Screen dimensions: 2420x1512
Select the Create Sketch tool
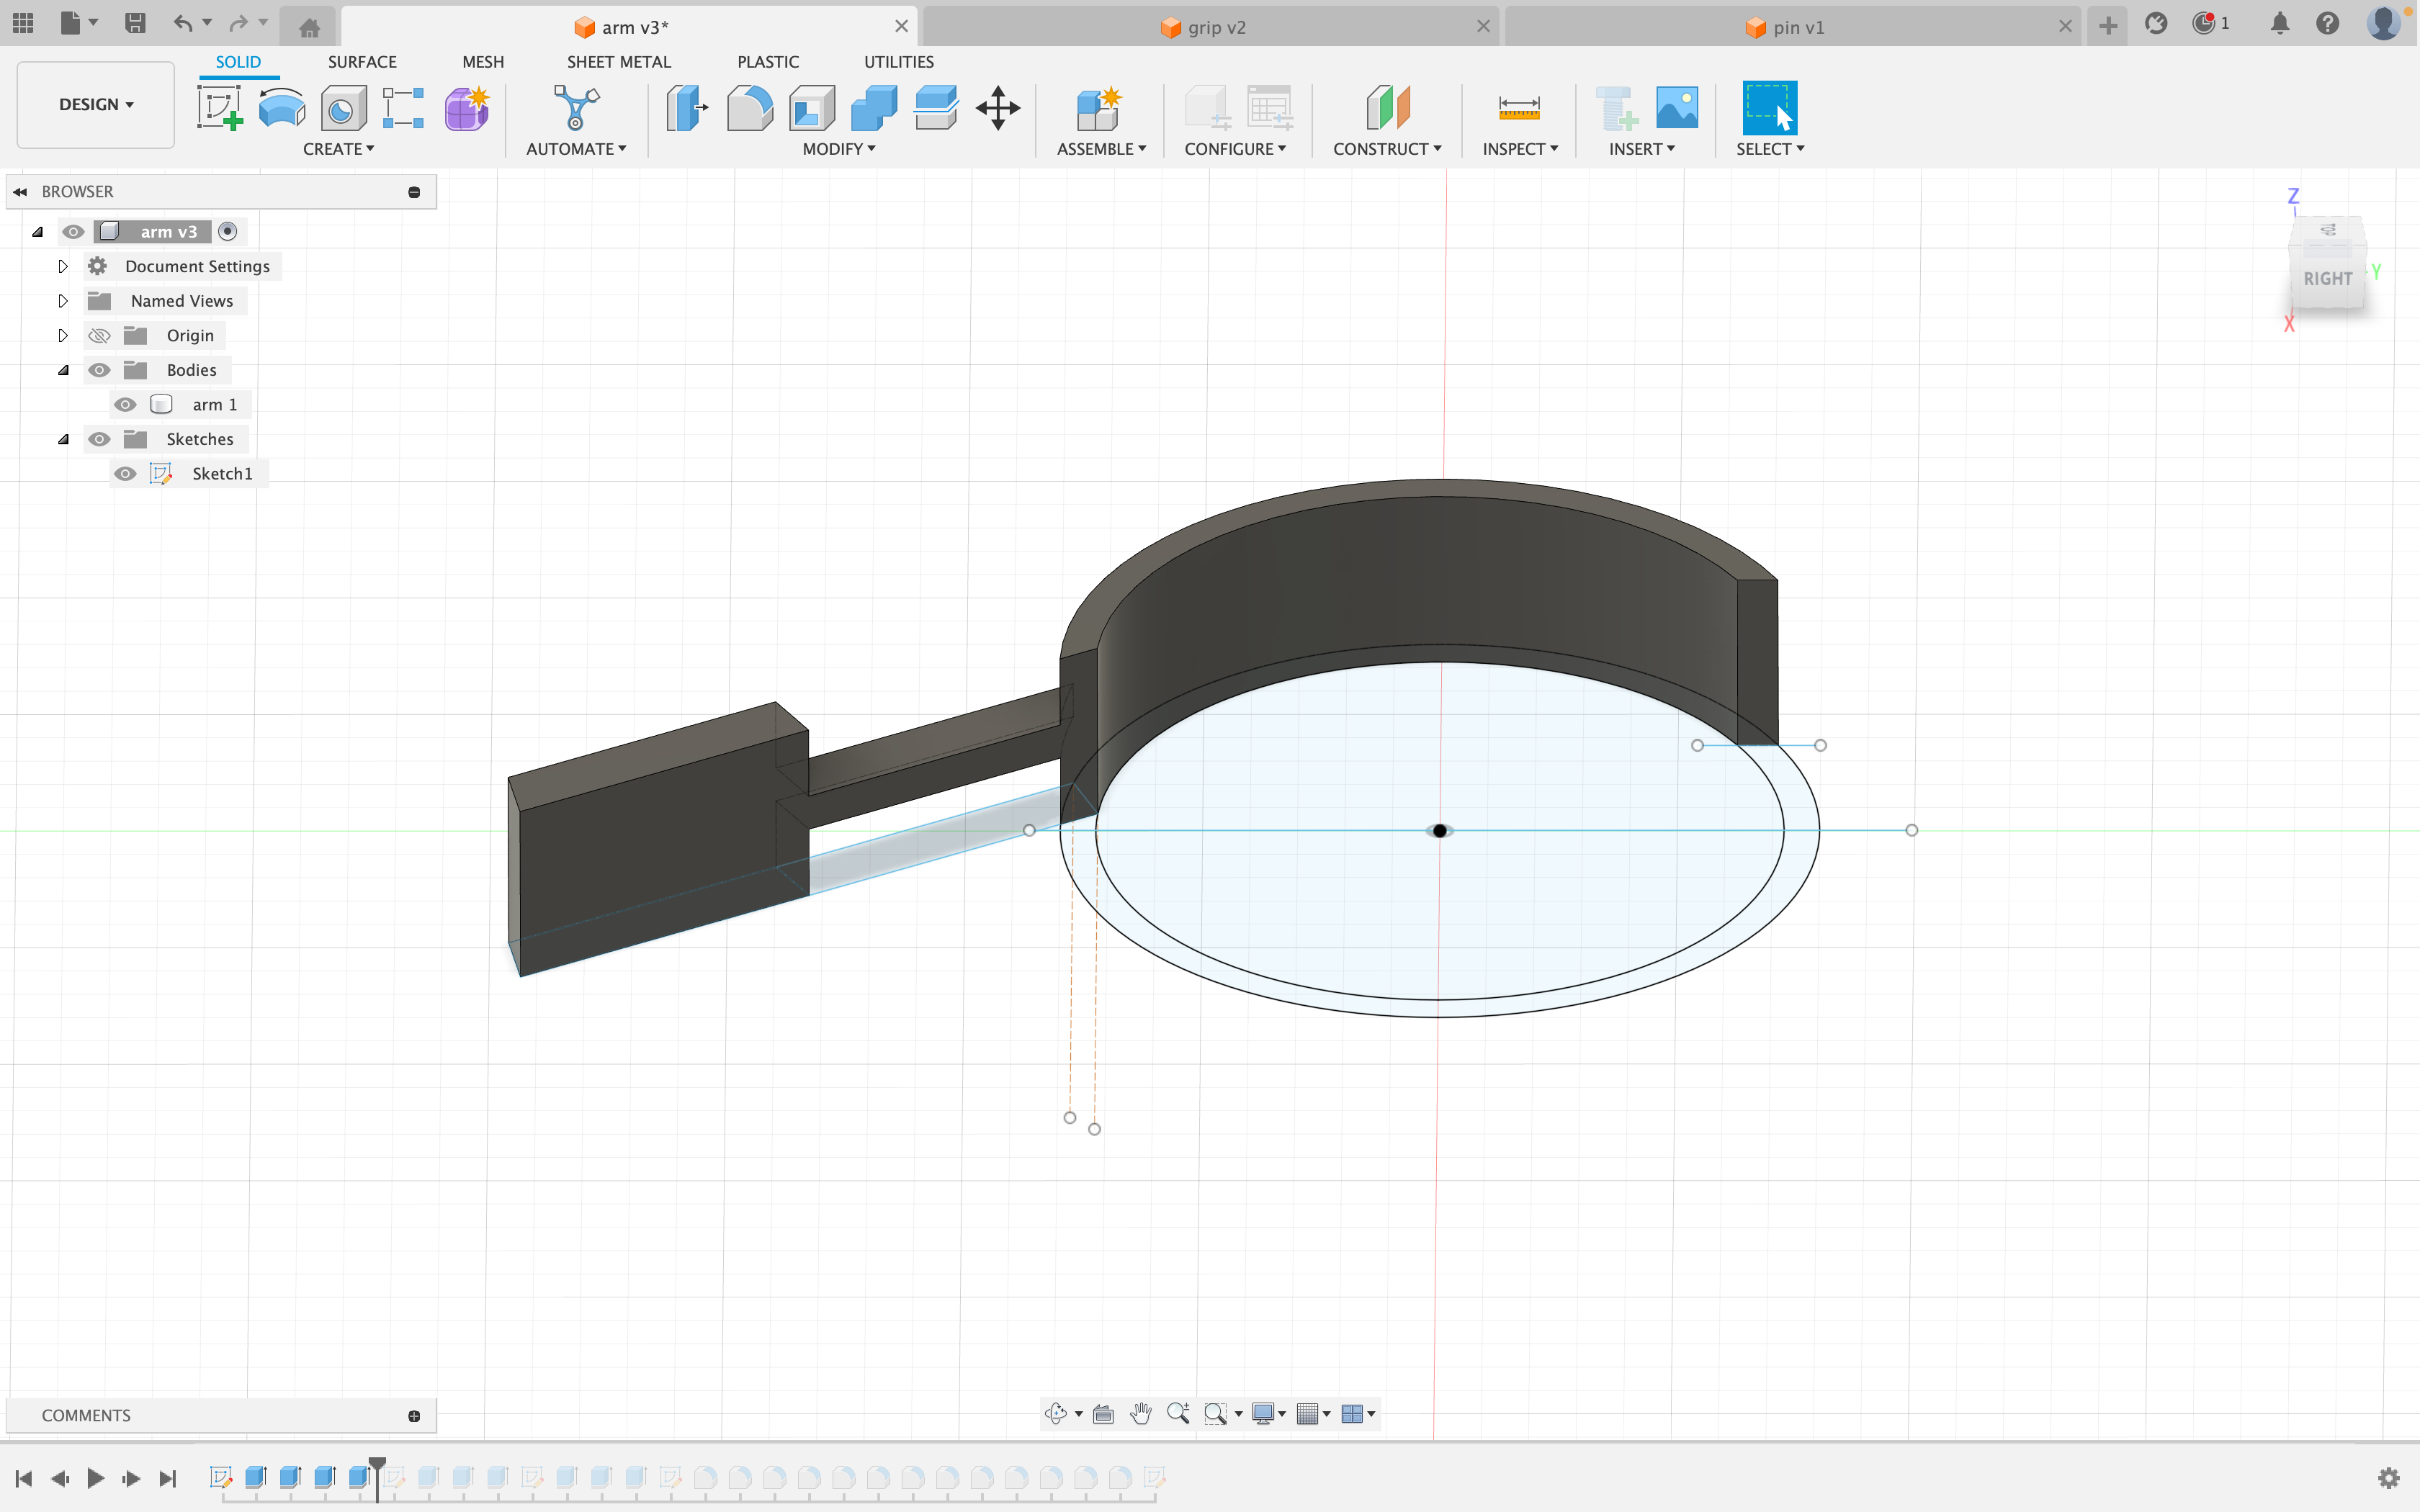(220, 107)
